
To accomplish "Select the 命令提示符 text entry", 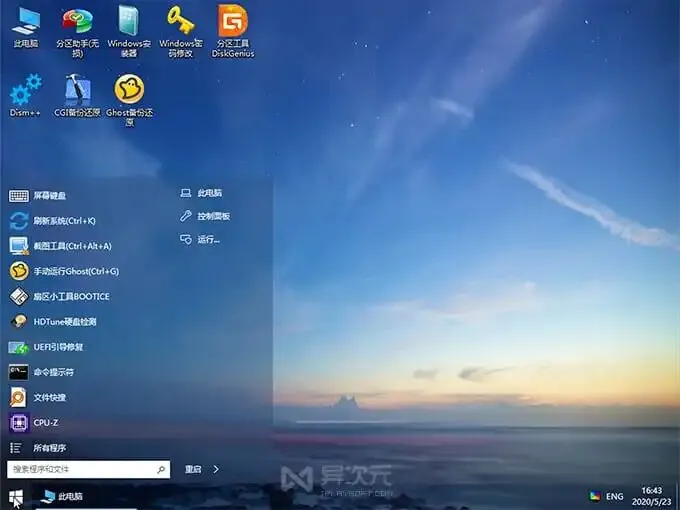I will [54, 372].
